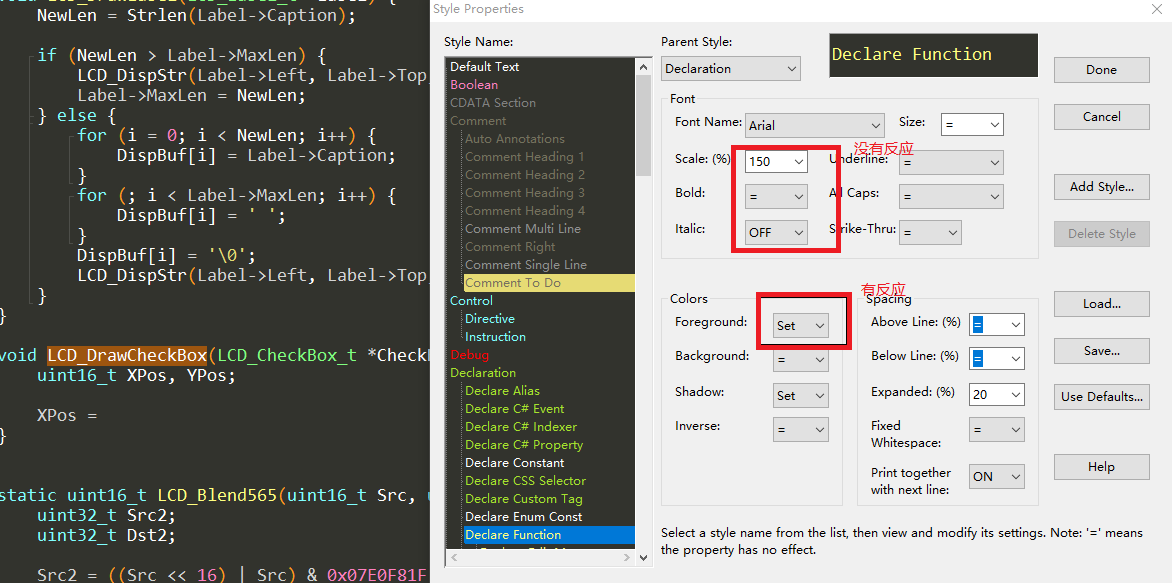Select the Comment Multi Line style

[522, 228]
